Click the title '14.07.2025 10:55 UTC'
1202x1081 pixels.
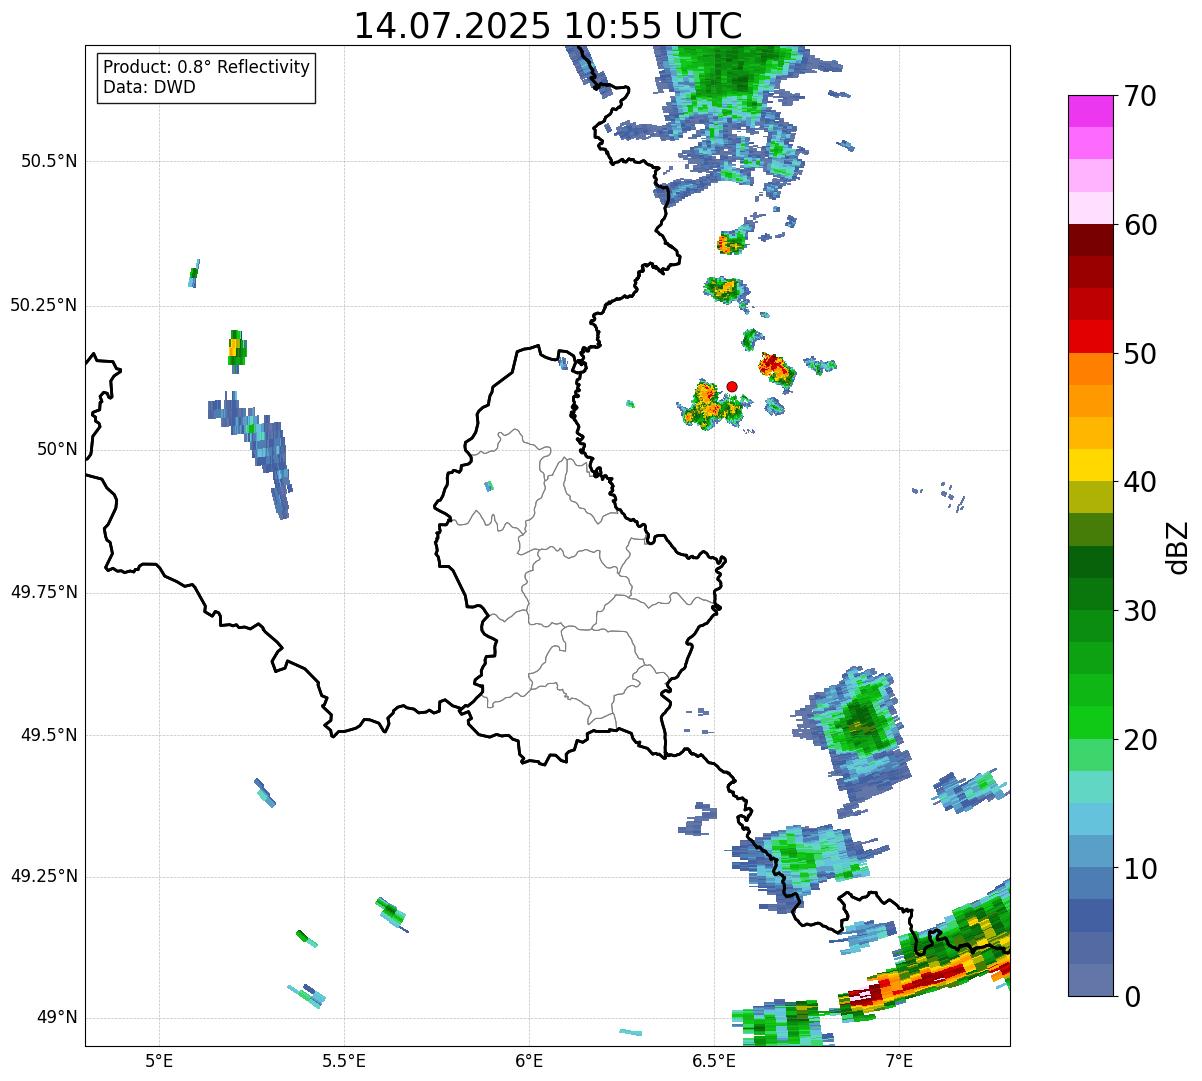pyautogui.click(x=548, y=26)
